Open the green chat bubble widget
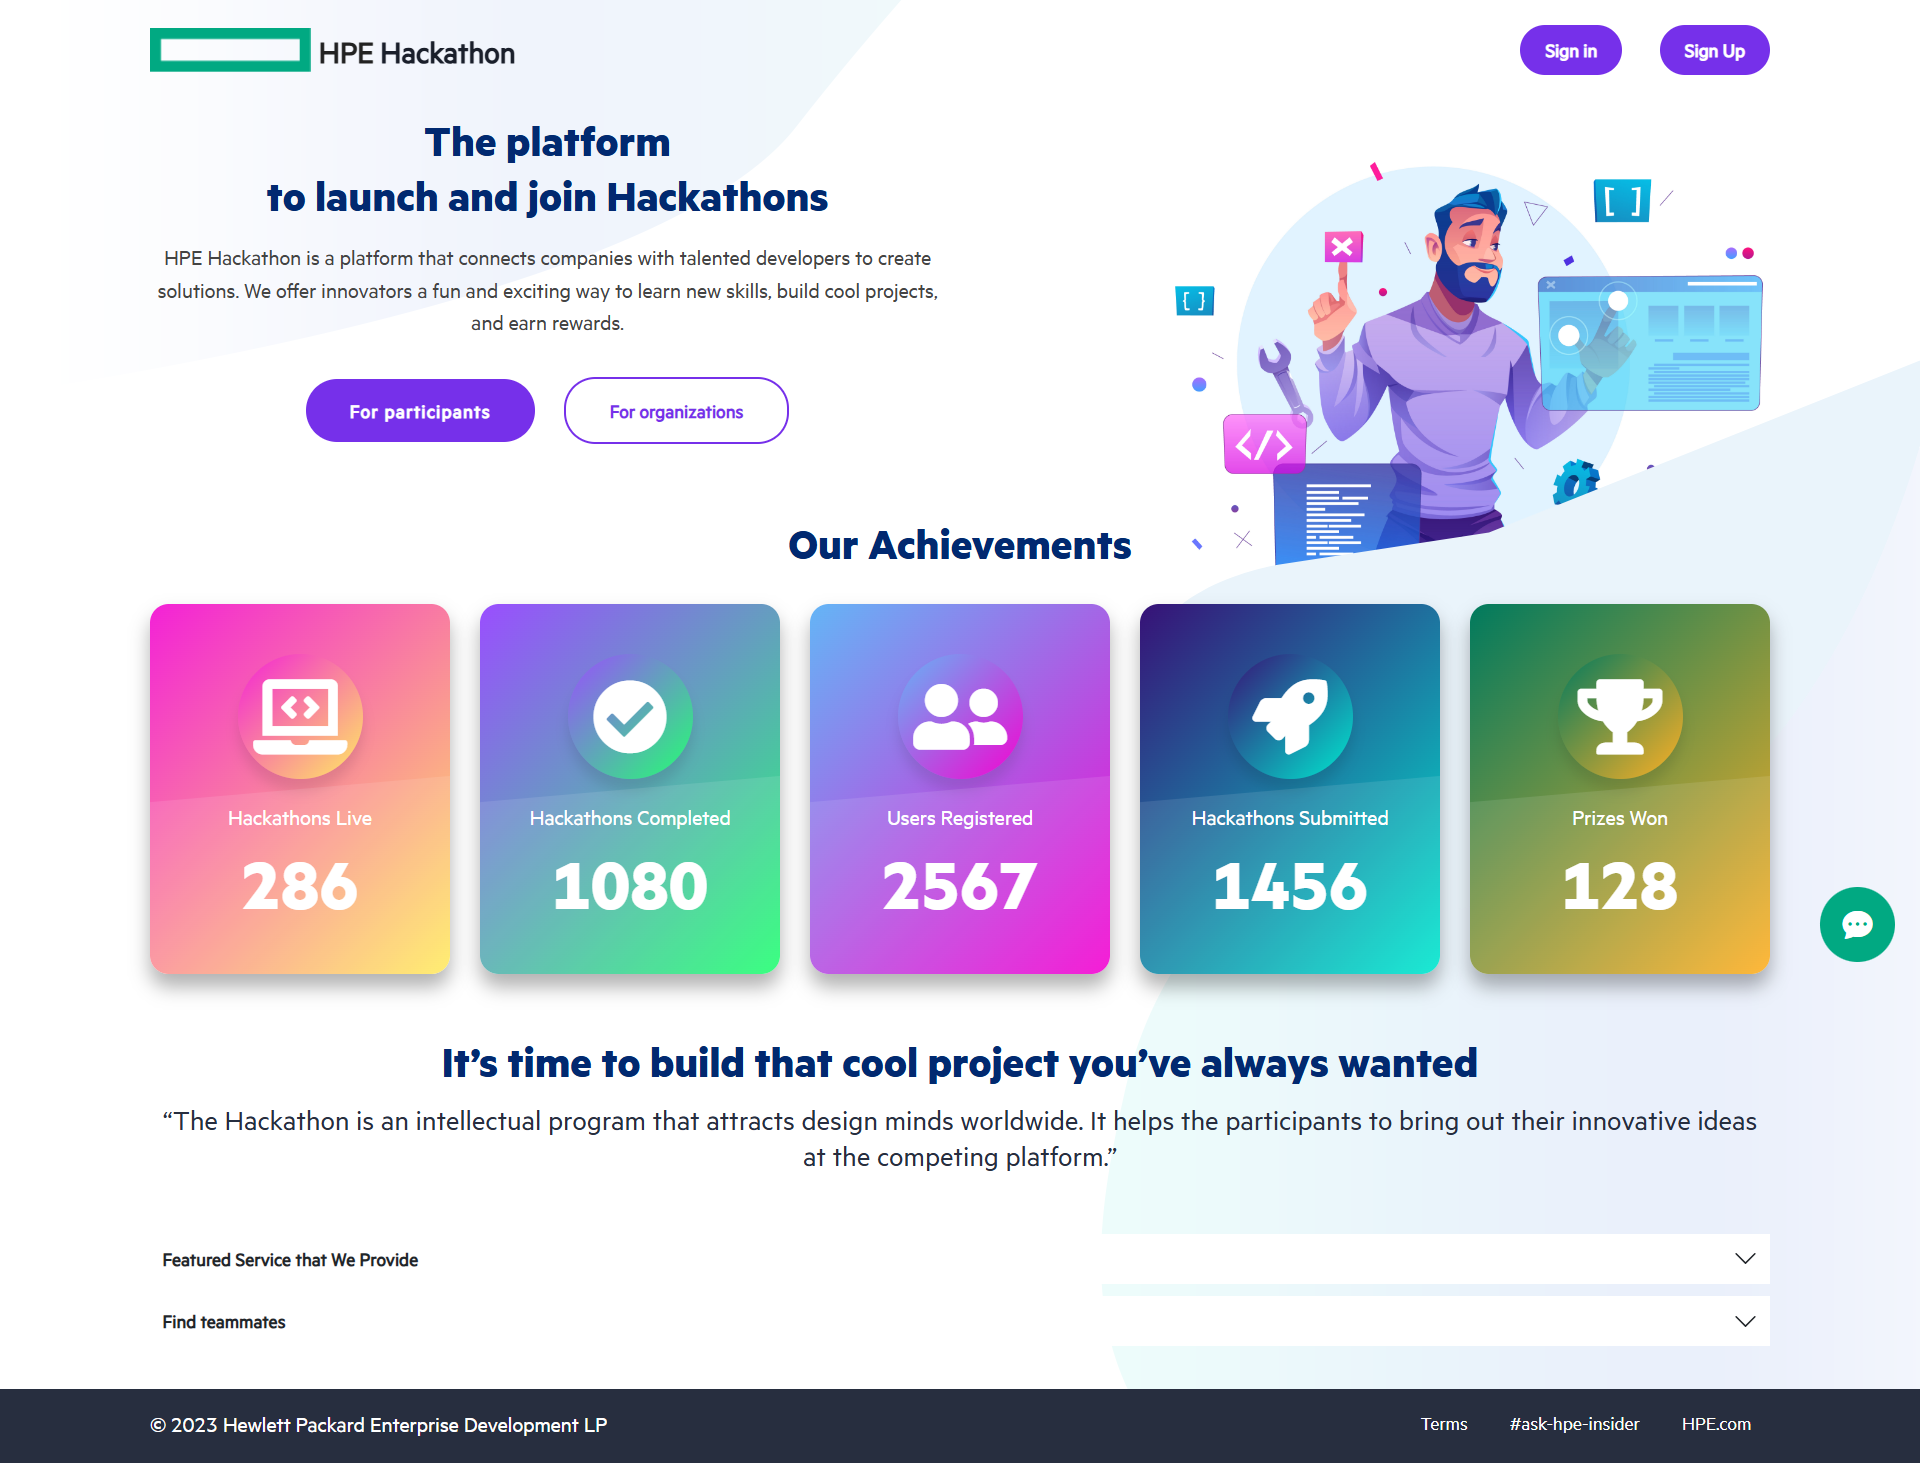The height and width of the screenshot is (1463, 1920). point(1857,925)
